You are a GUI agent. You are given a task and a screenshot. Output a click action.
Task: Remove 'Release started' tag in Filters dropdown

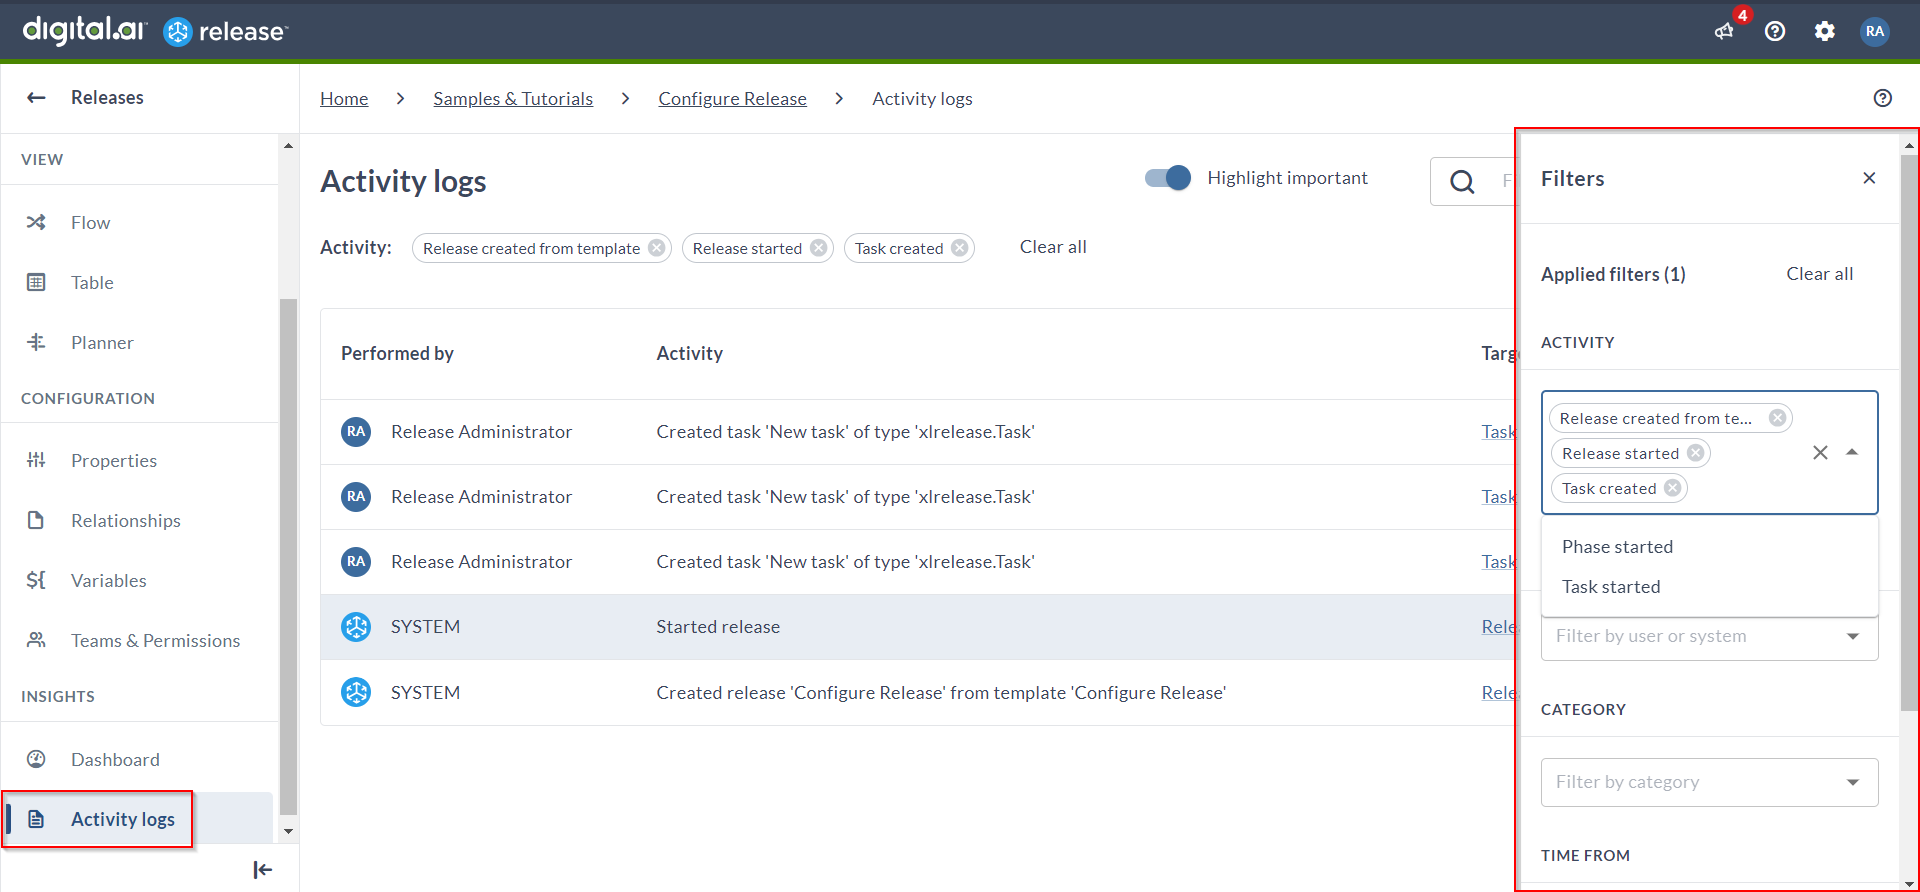tap(1696, 453)
